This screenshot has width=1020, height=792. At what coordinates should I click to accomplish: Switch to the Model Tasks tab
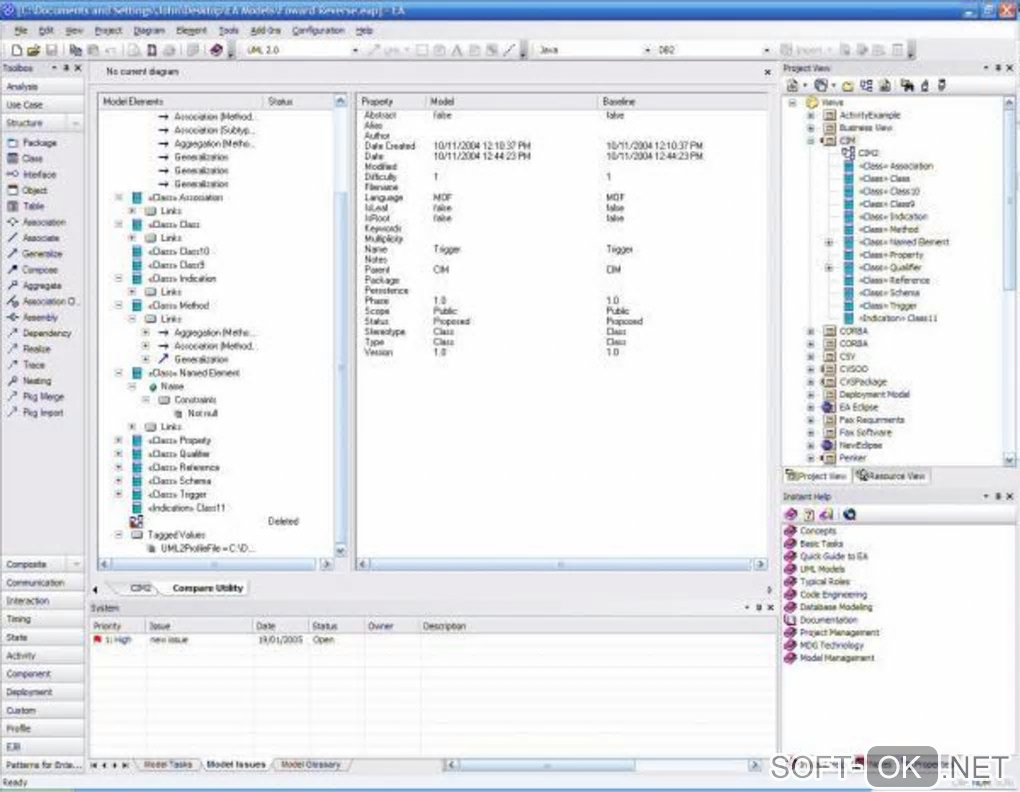coord(168,765)
